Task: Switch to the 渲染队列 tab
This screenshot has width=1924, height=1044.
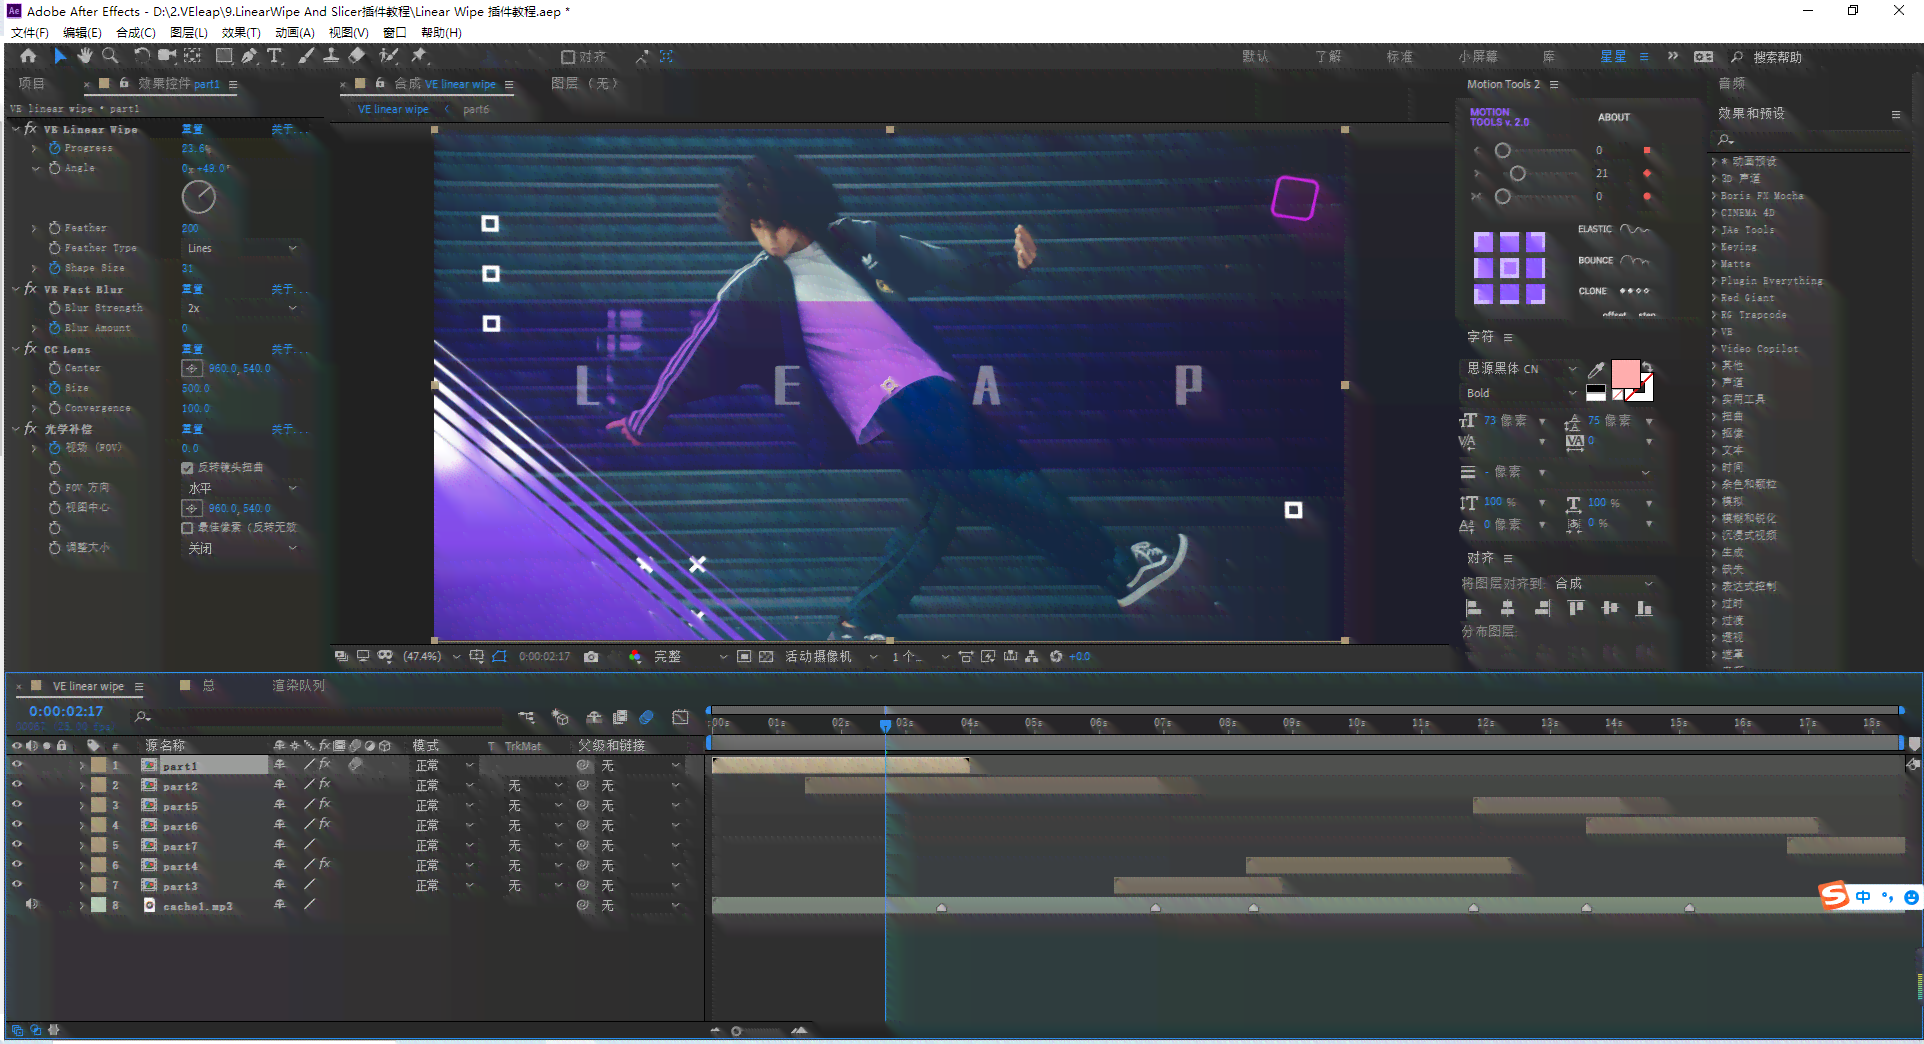Action: click(298, 686)
